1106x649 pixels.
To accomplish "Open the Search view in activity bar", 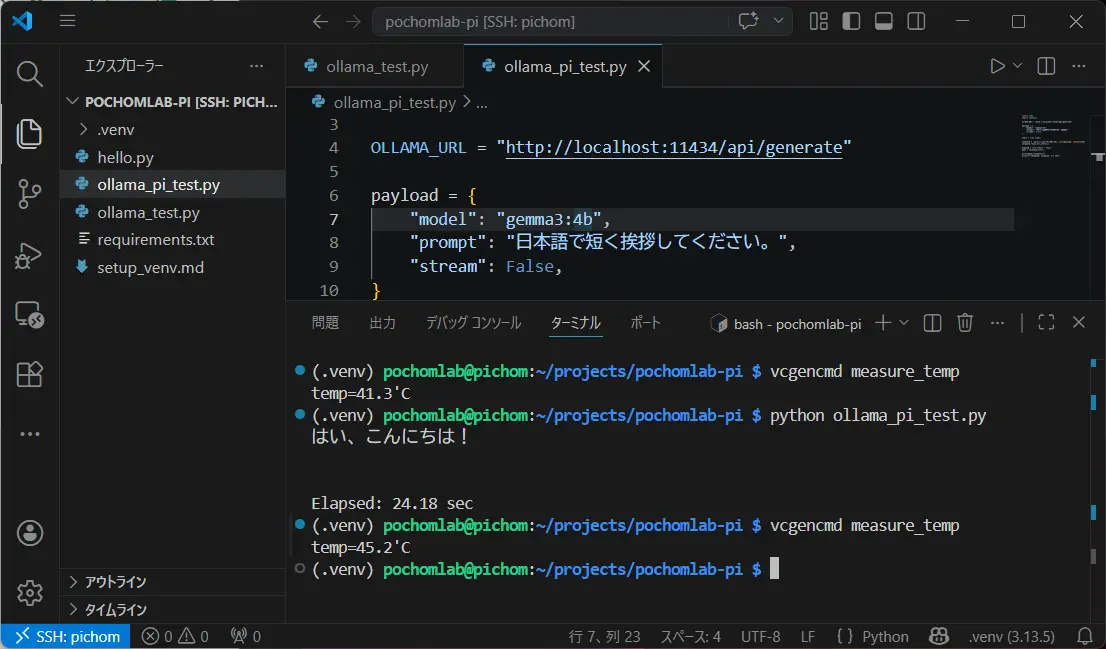I will pyautogui.click(x=29, y=73).
